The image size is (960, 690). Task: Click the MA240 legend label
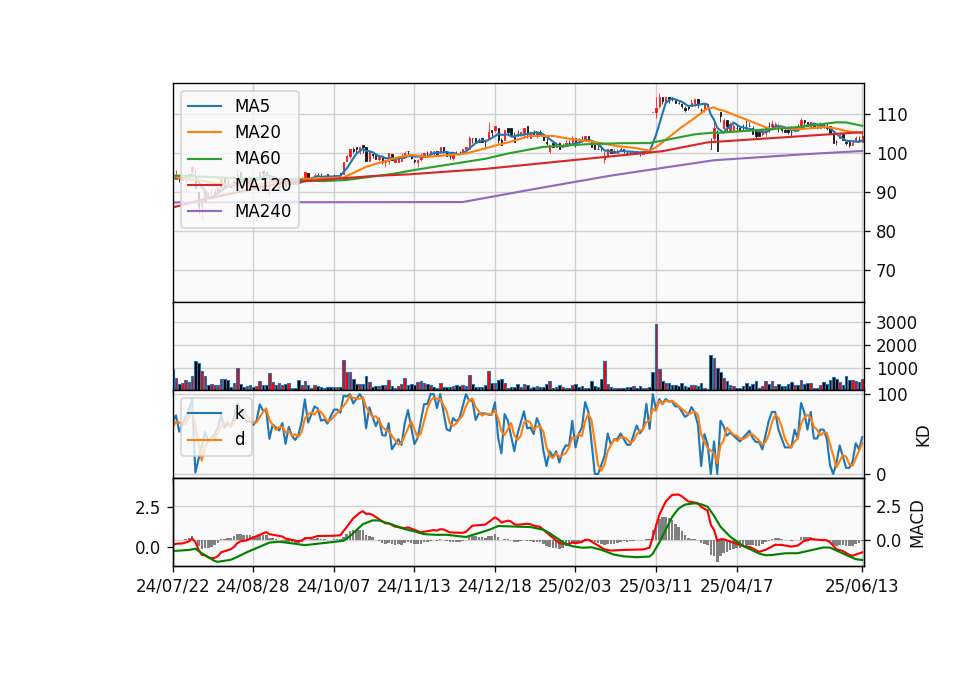click(x=263, y=211)
